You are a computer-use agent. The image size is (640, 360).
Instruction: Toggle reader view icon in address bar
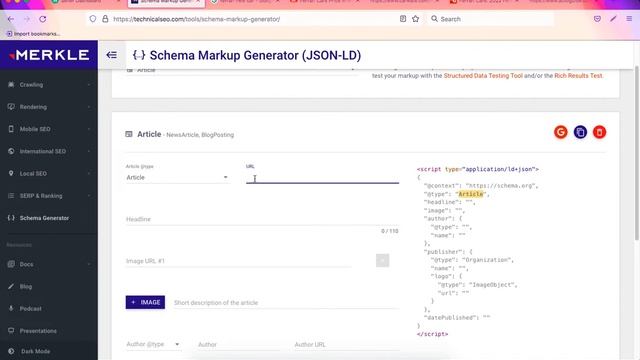pyautogui.click(x=403, y=19)
